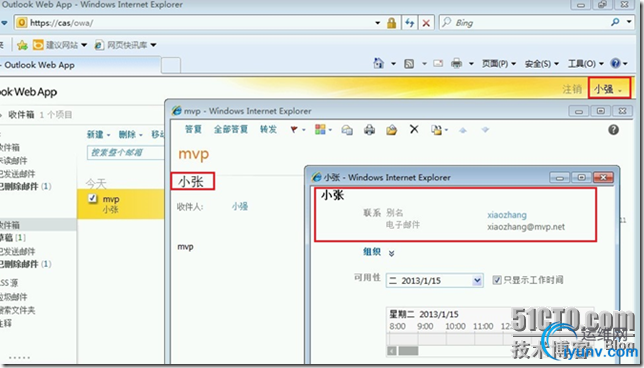Click the print icon in mvp message toolbar
Image resolution: width=644 pixels, height=368 pixels.
(369, 130)
